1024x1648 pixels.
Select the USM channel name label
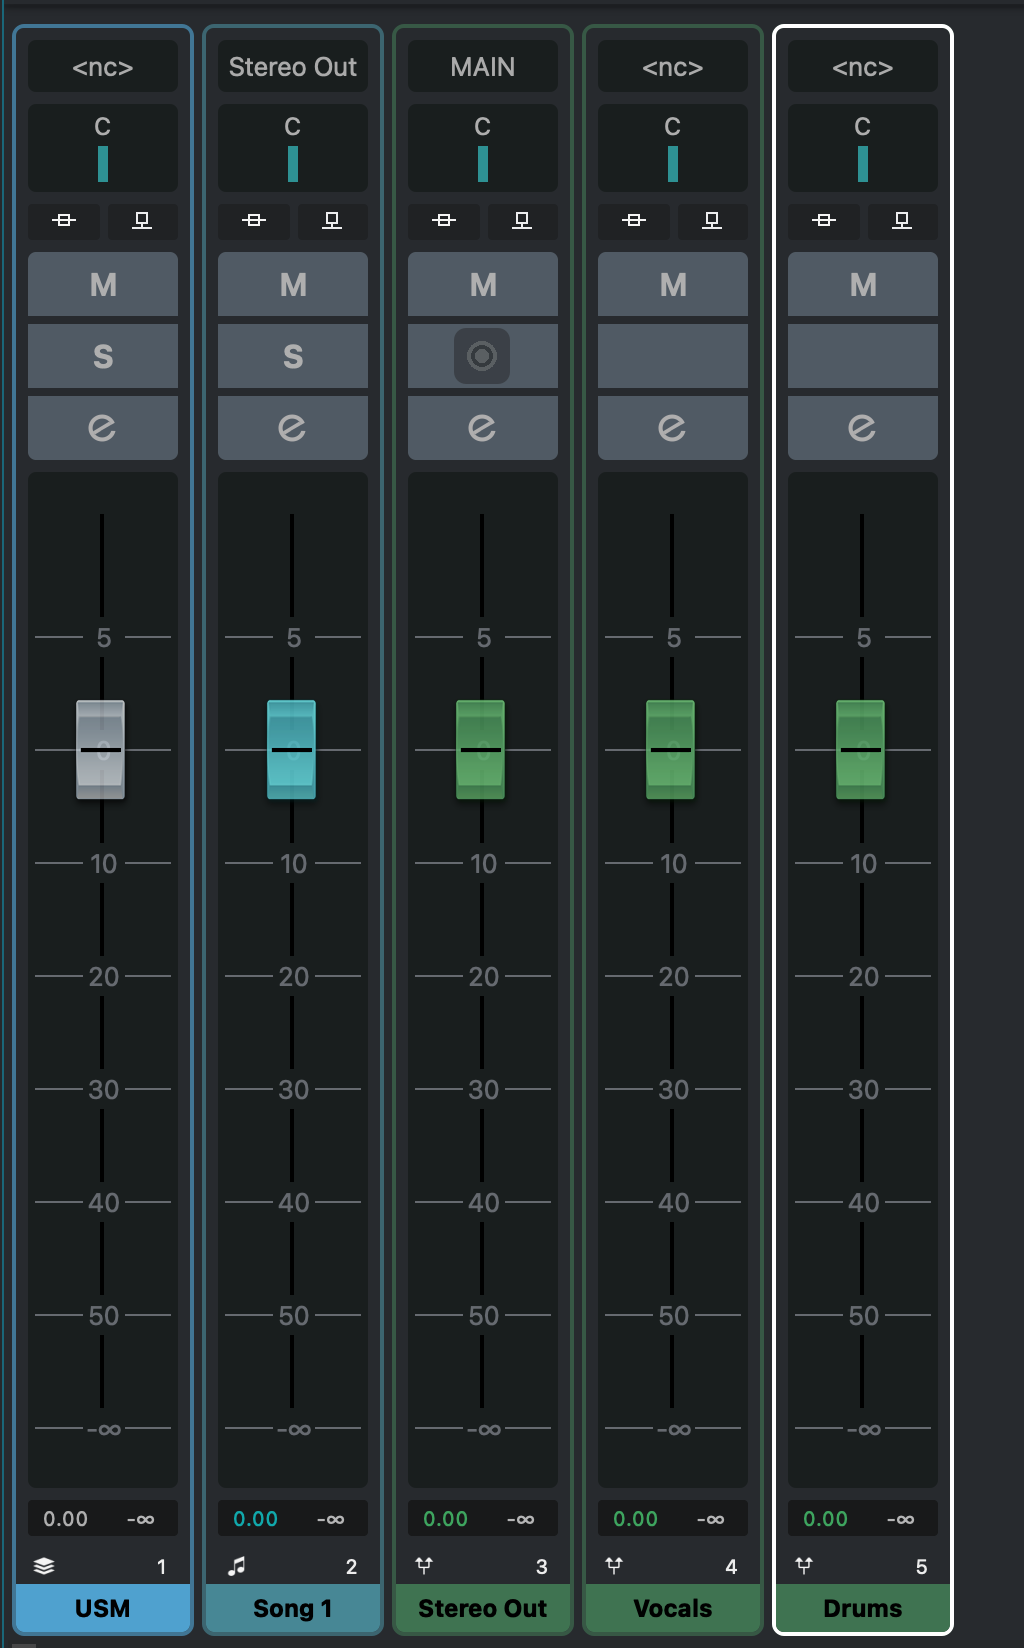(102, 1608)
